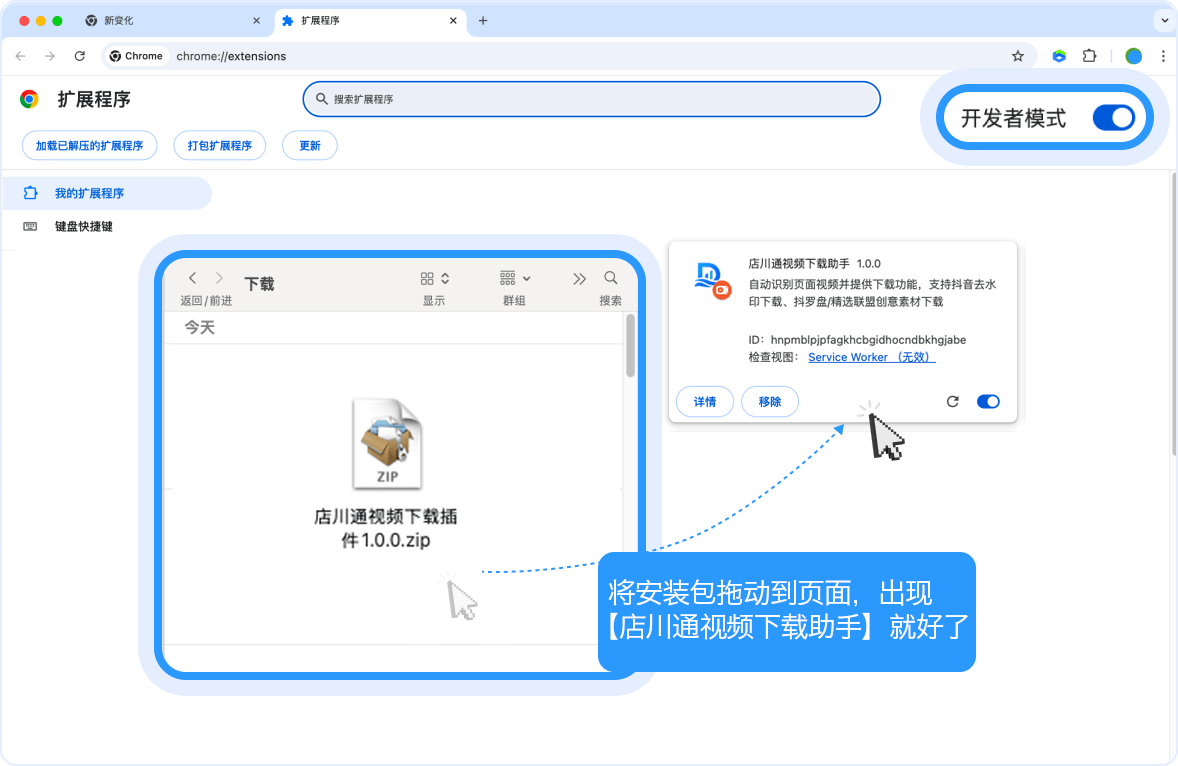Click 移除 to remove the extension
Image resolution: width=1178 pixels, height=766 pixels.
click(x=769, y=402)
